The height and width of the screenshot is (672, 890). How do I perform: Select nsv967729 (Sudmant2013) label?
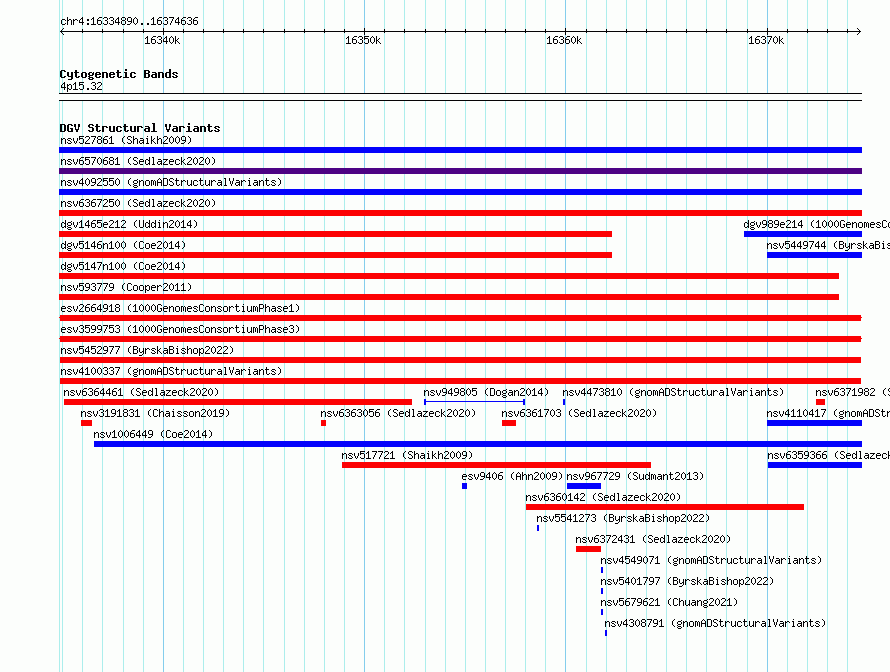pyautogui.click(x=635, y=476)
